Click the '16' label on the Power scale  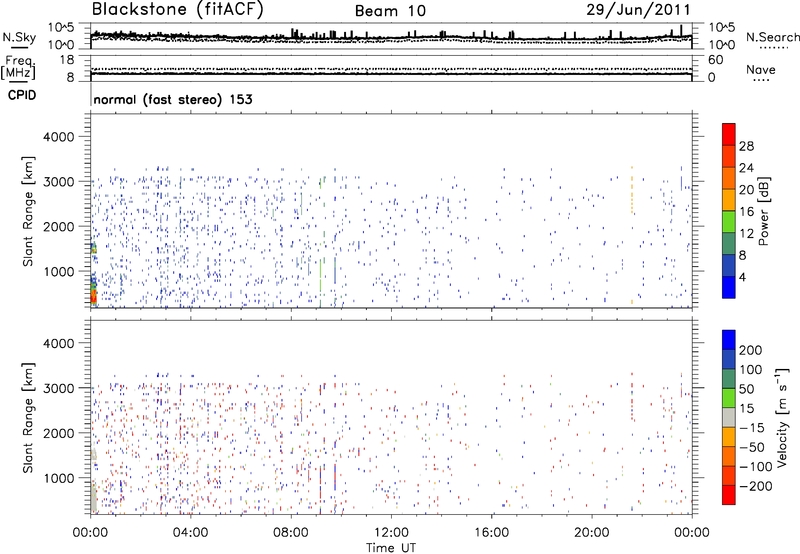[x=746, y=212]
